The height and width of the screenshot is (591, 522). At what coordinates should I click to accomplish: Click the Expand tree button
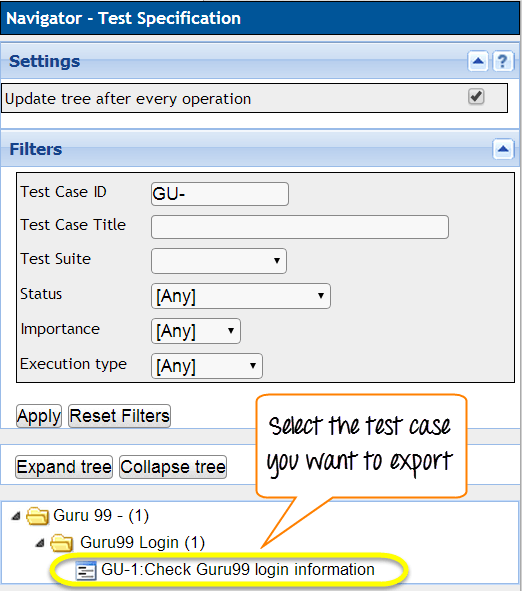[64, 467]
